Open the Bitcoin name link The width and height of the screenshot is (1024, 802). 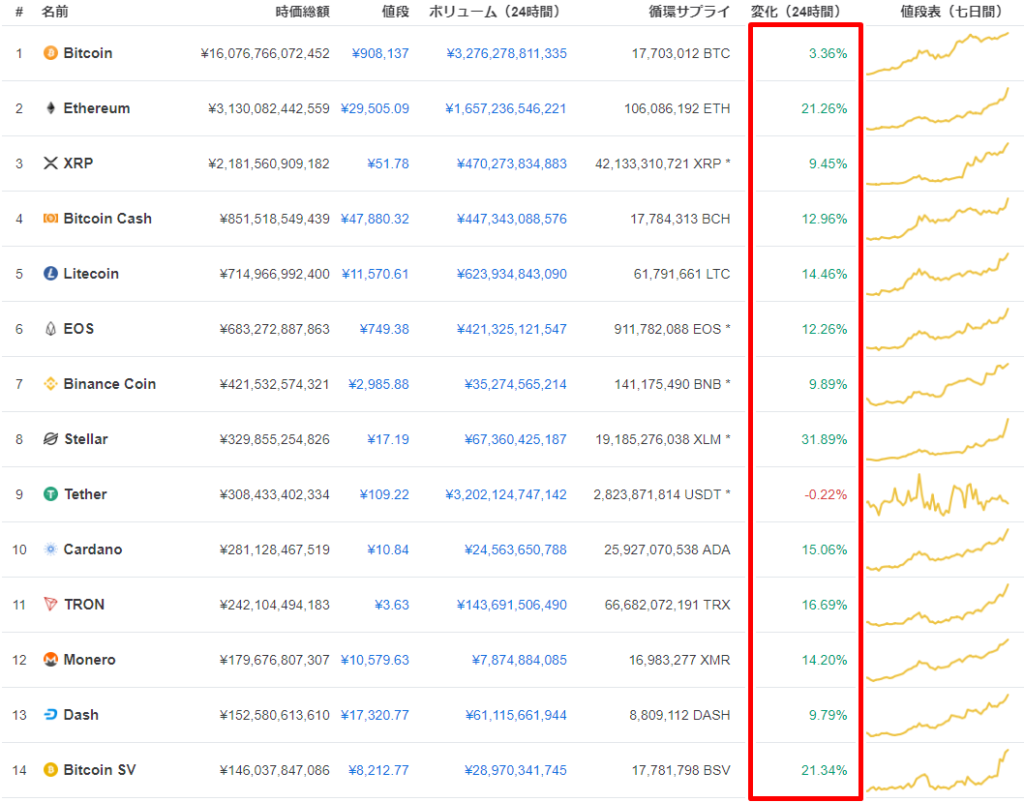tap(88, 53)
